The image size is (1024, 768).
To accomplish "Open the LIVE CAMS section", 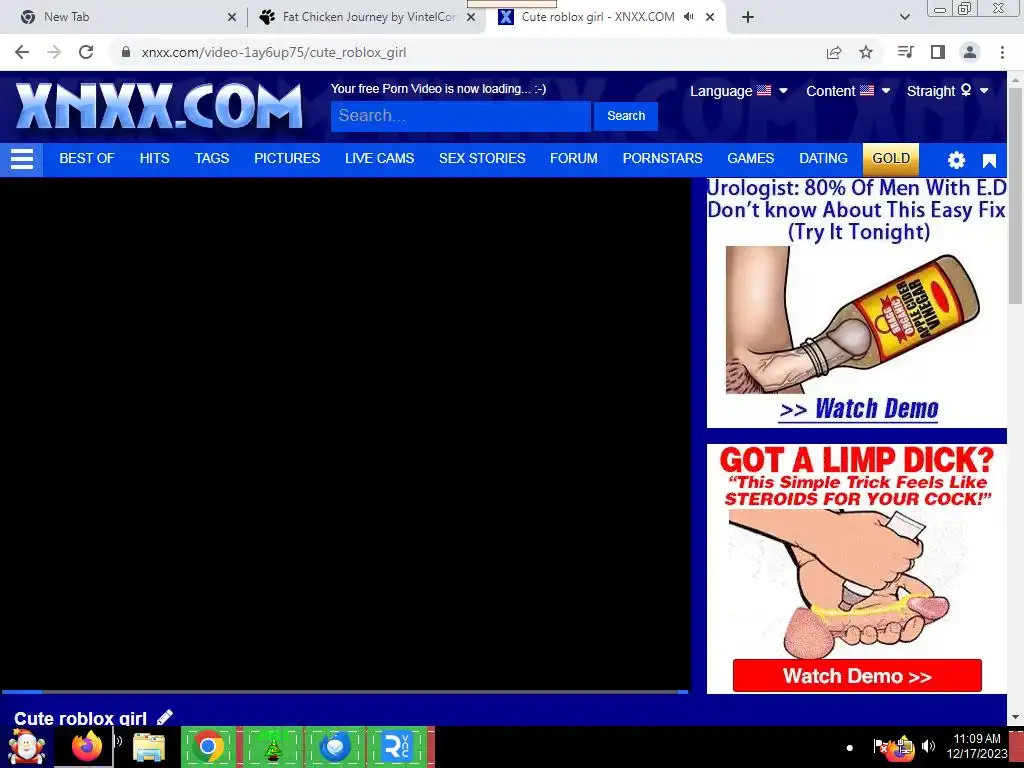I will 379,159.
